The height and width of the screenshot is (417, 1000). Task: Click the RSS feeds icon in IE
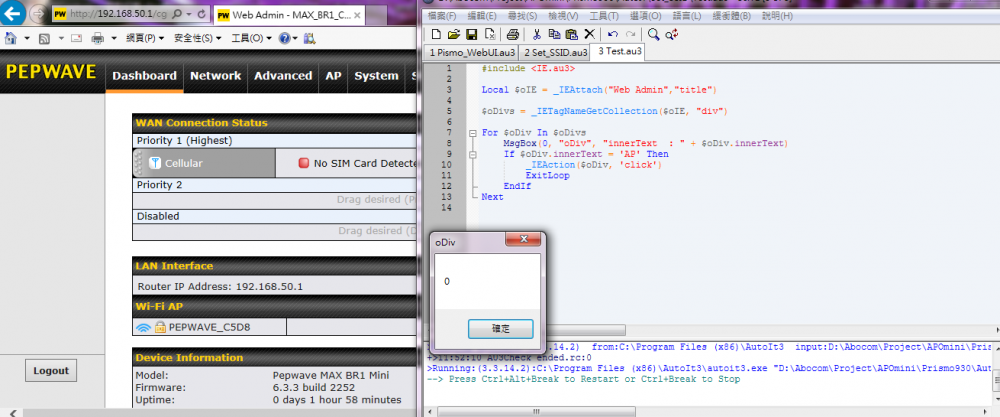tap(45, 38)
